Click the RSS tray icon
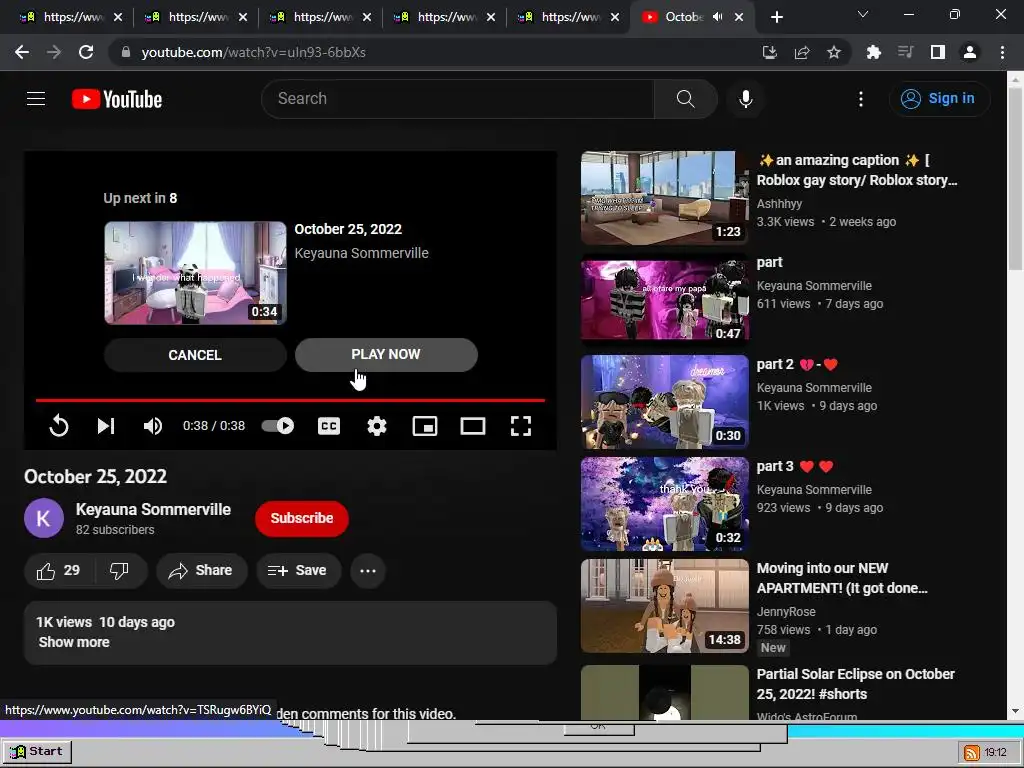This screenshot has height=768, width=1024. [x=972, y=752]
